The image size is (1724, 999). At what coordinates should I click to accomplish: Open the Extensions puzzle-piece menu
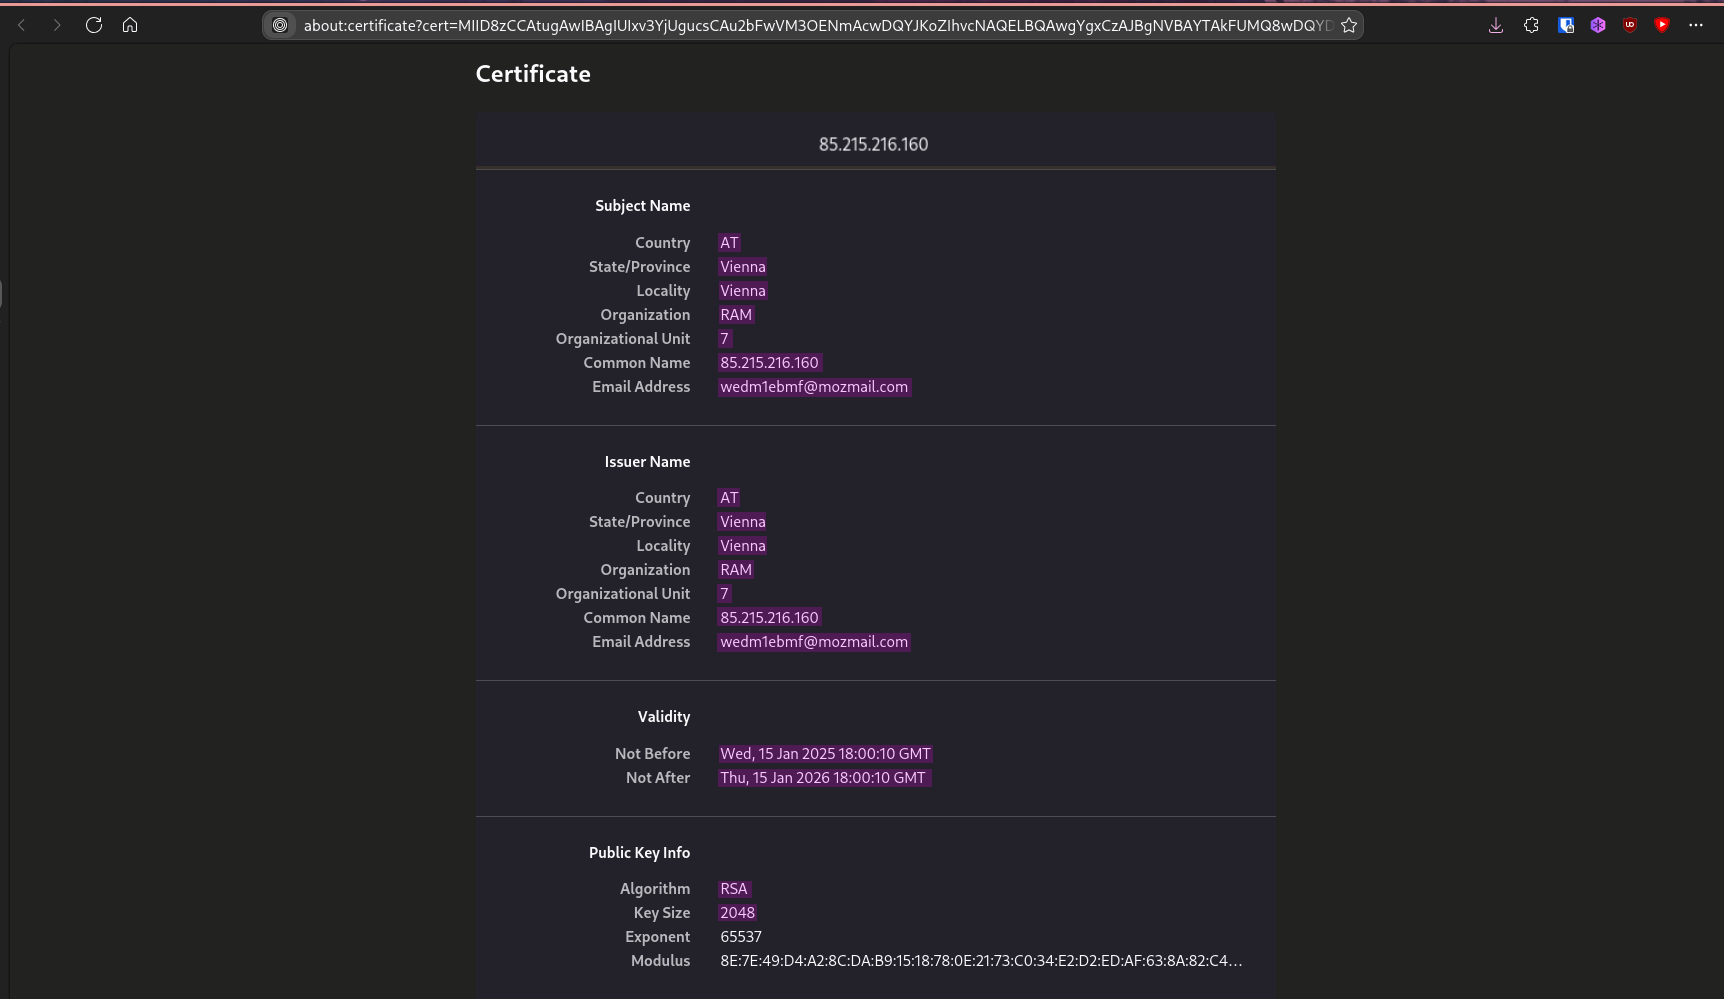pos(1531,25)
